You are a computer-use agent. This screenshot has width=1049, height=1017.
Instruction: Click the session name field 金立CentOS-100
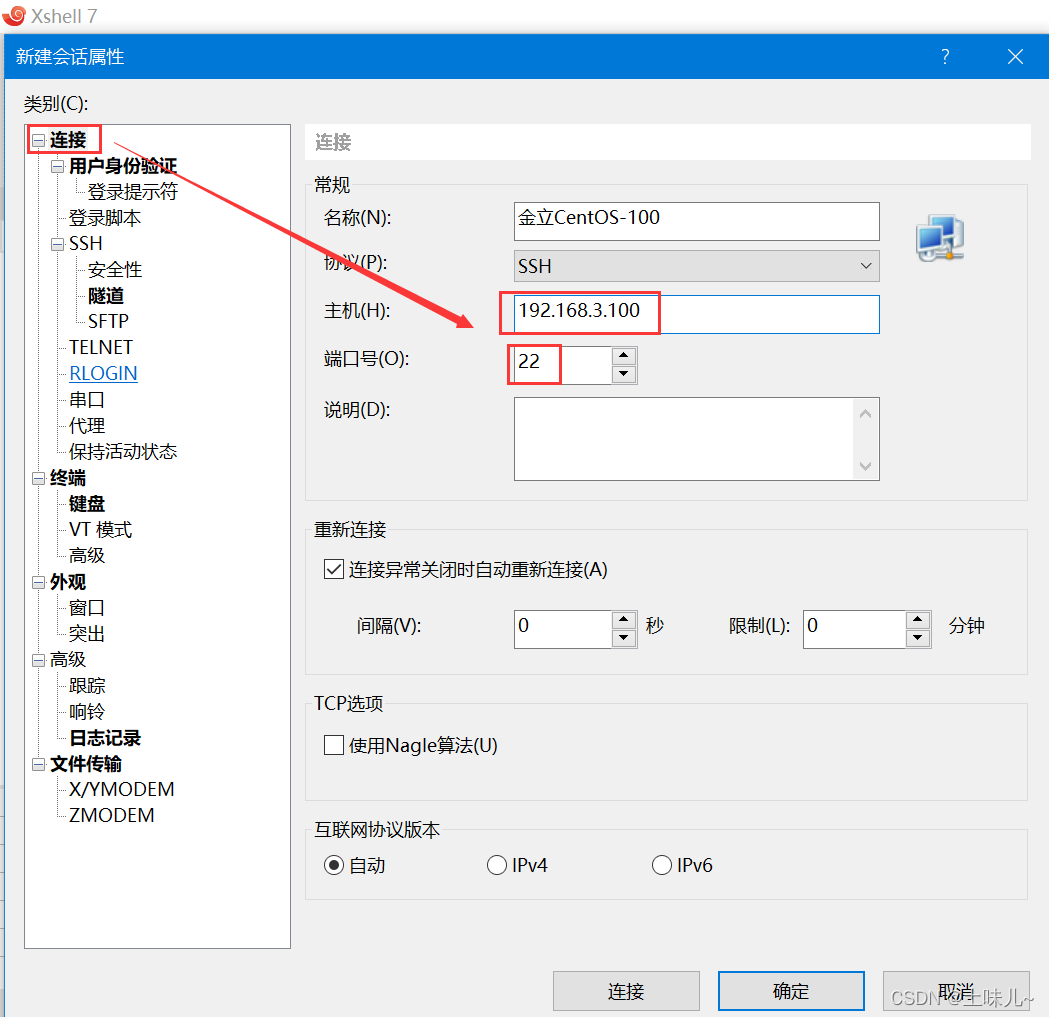pos(696,221)
